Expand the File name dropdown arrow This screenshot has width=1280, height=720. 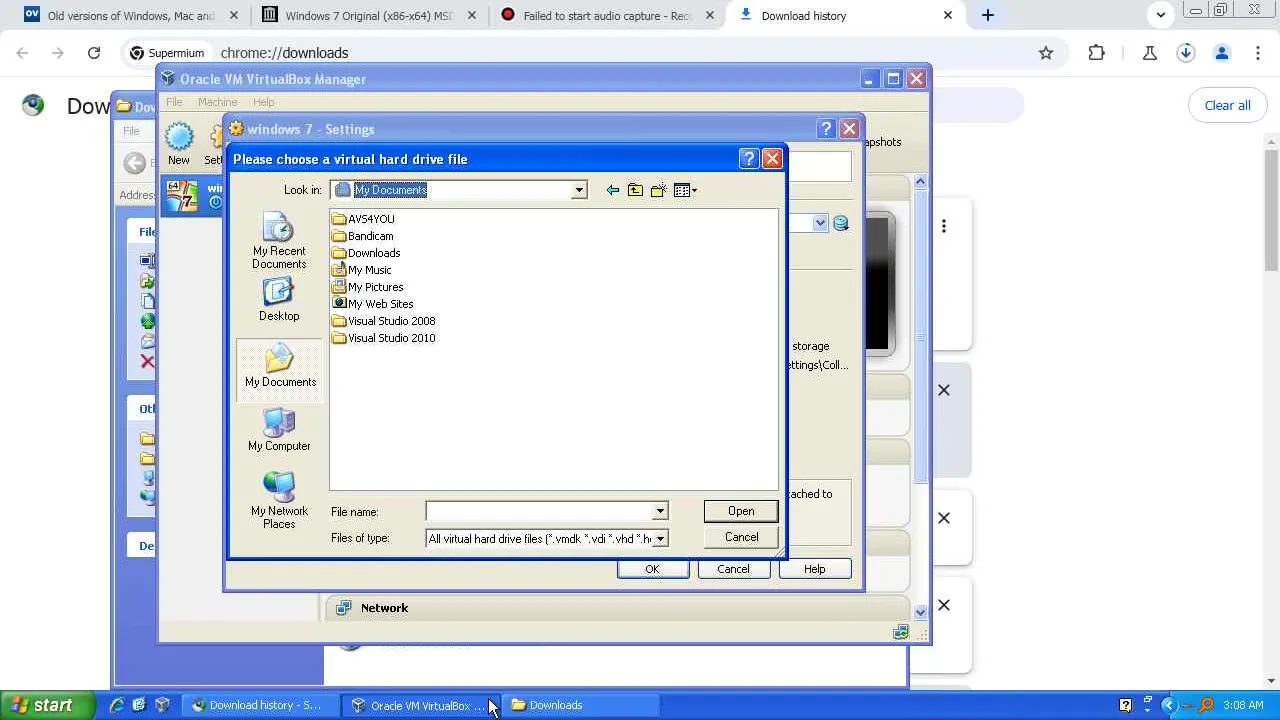click(x=660, y=511)
